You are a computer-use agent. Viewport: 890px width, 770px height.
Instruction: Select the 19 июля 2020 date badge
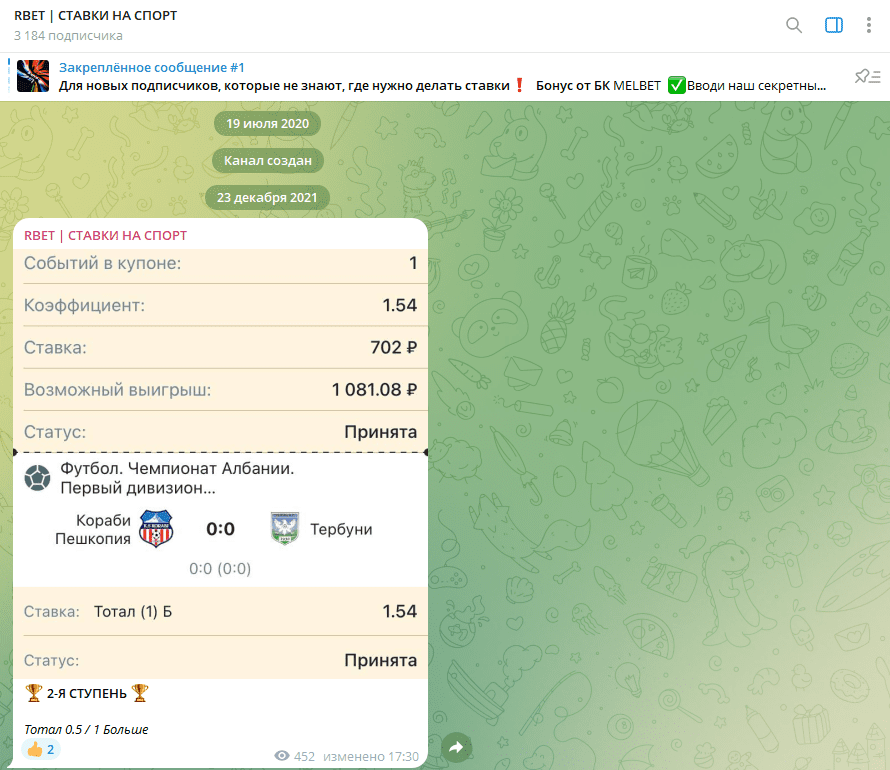click(x=267, y=124)
